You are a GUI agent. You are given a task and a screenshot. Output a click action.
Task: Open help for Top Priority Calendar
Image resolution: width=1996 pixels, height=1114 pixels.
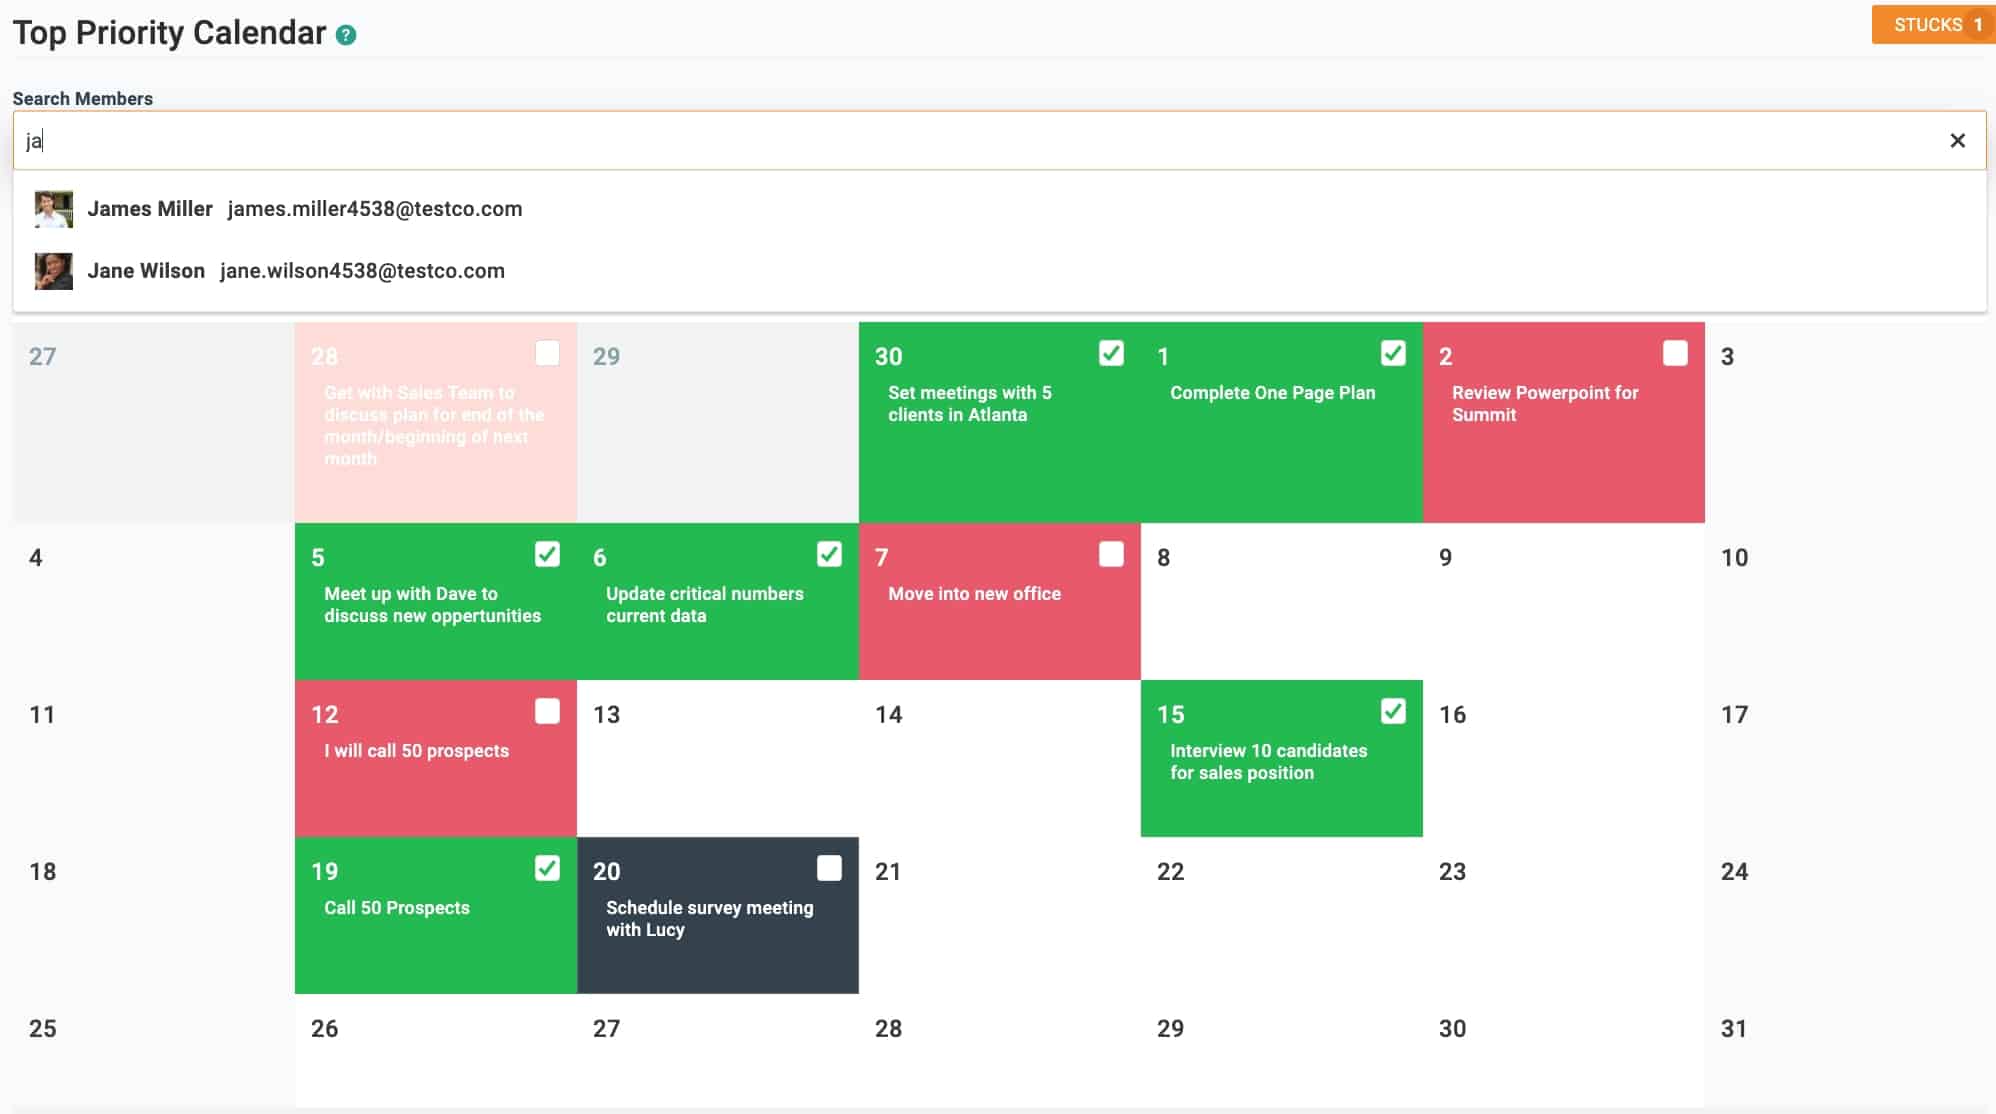click(345, 34)
